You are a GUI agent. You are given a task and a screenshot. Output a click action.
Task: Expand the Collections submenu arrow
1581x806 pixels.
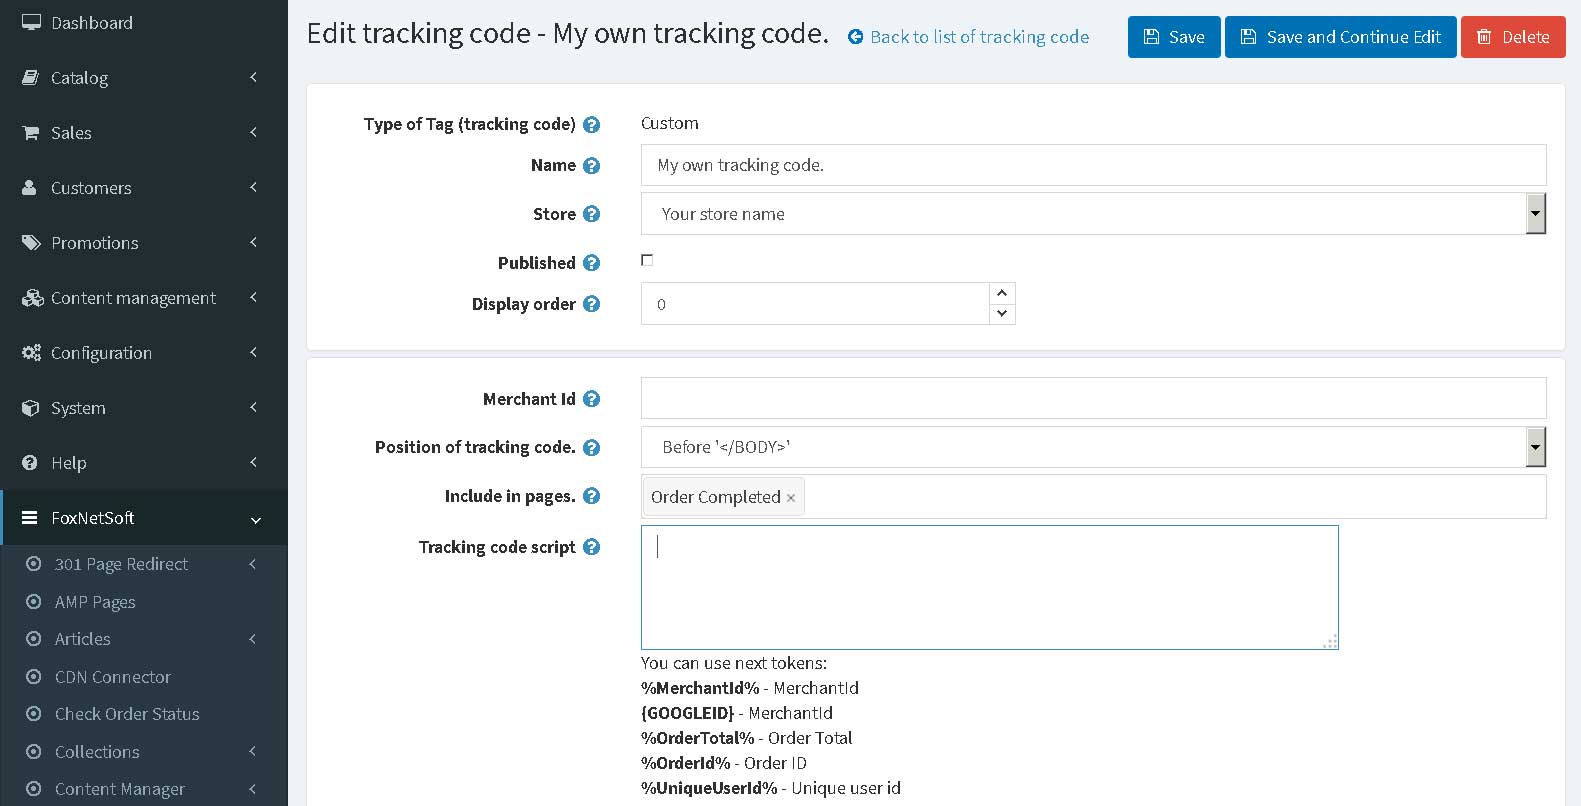[x=253, y=751]
